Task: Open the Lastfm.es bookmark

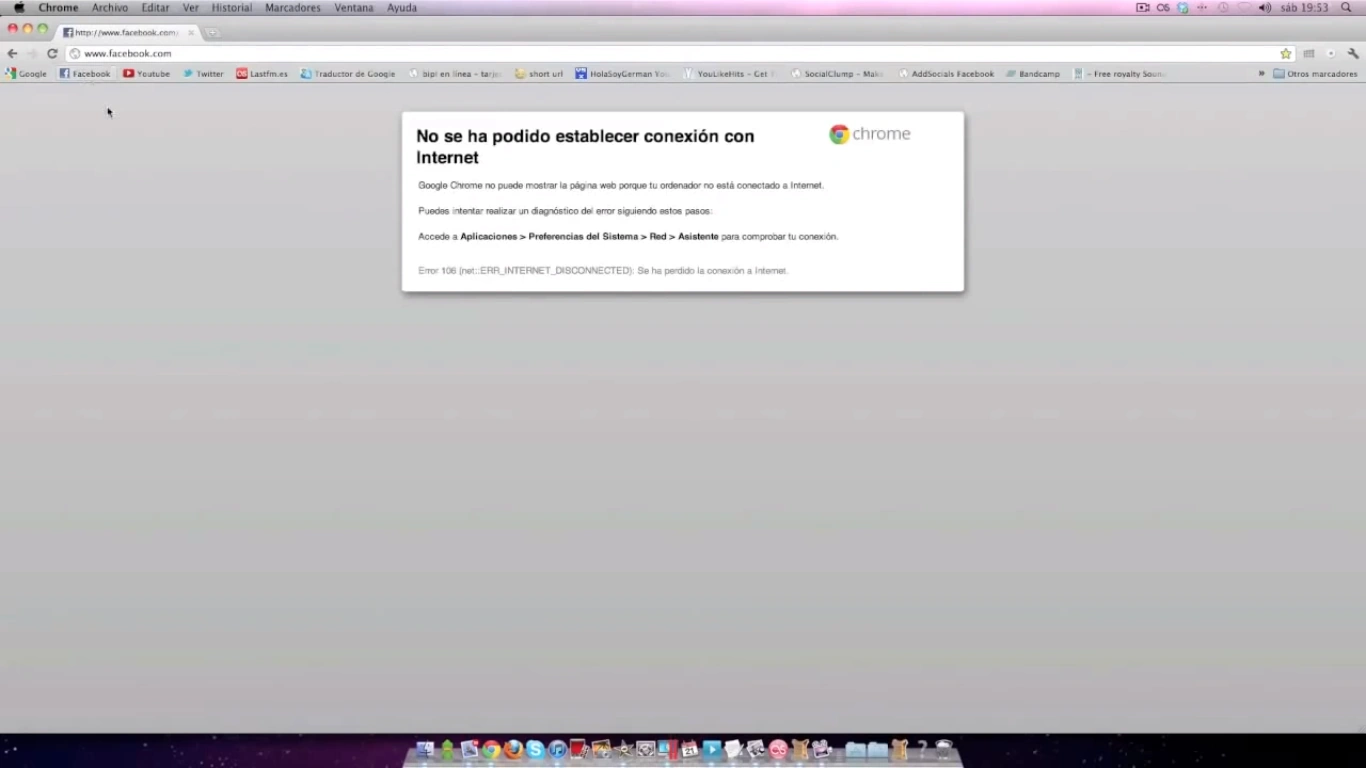Action: [x=262, y=73]
